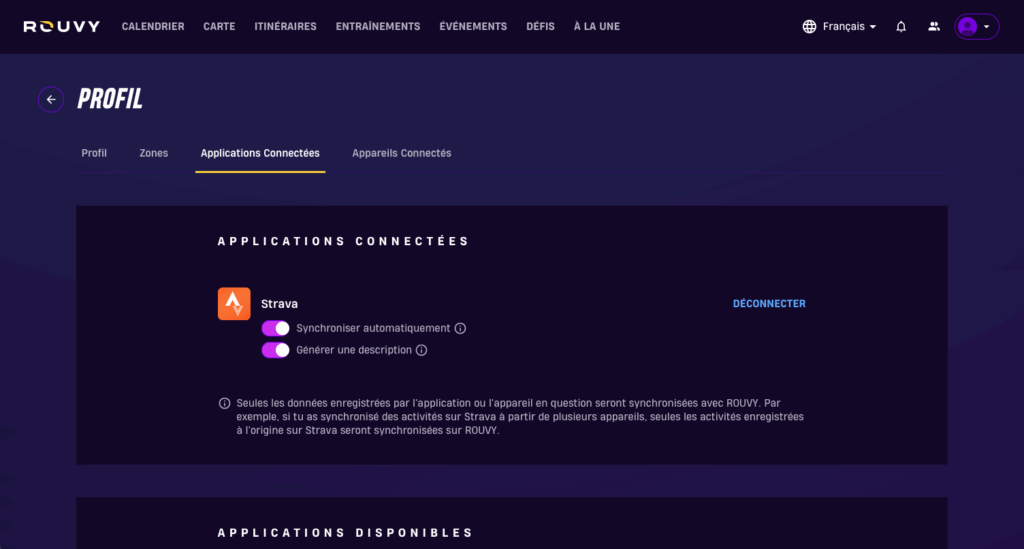Disable the Synchroniser automatiquement toggle
This screenshot has height=549, width=1024.
point(275,328)
